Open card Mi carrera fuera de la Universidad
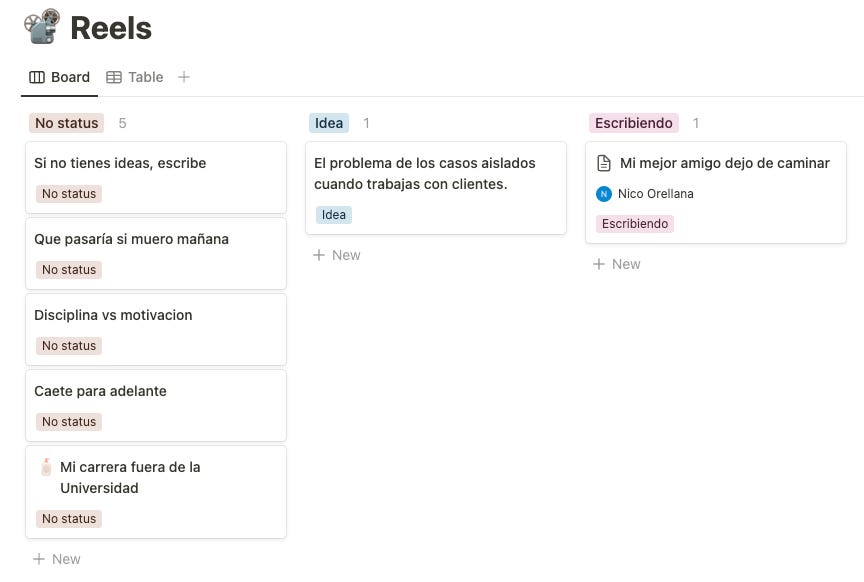This screenshot has height=582, width=864. pyautogui.click(x=156, y=492)
